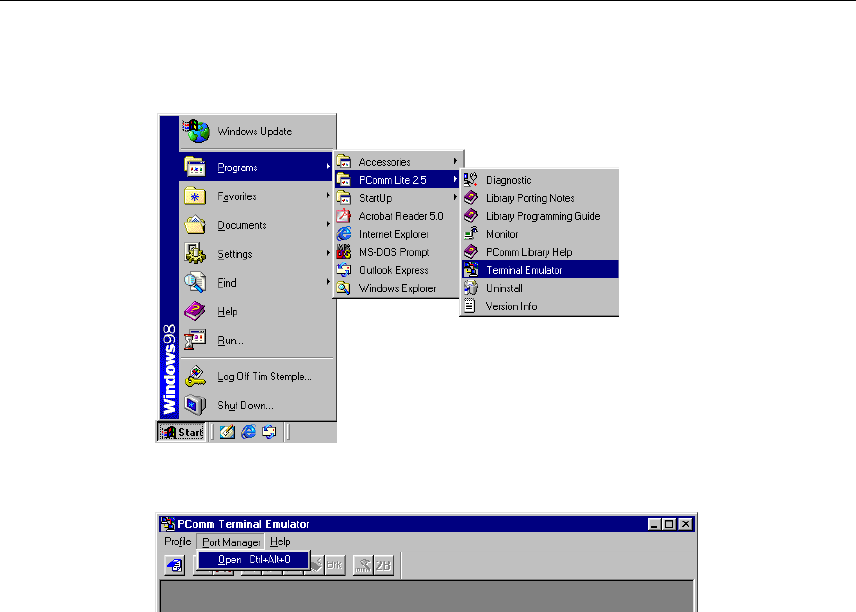Expand the Favorites submenu
Viewport: 856px width, 612px height.
257,196
